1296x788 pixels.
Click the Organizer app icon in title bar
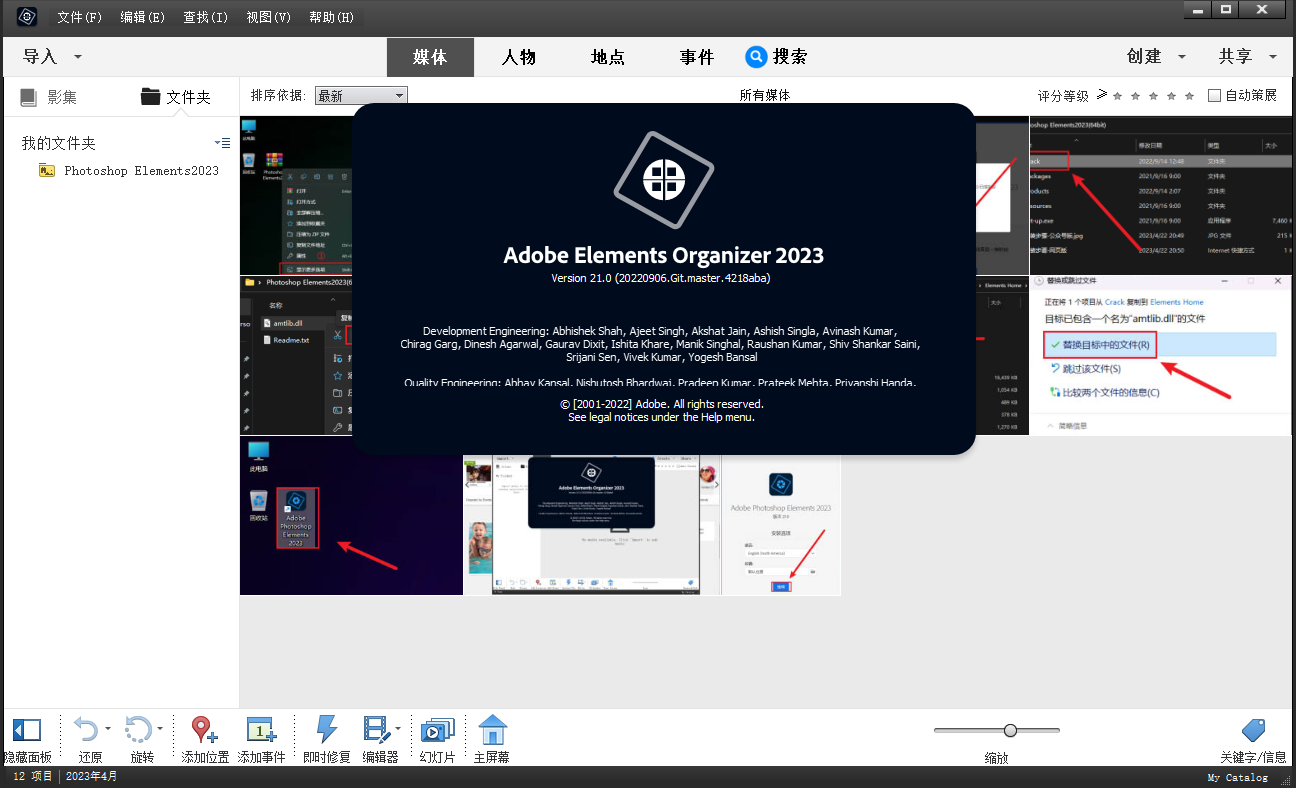28,16
